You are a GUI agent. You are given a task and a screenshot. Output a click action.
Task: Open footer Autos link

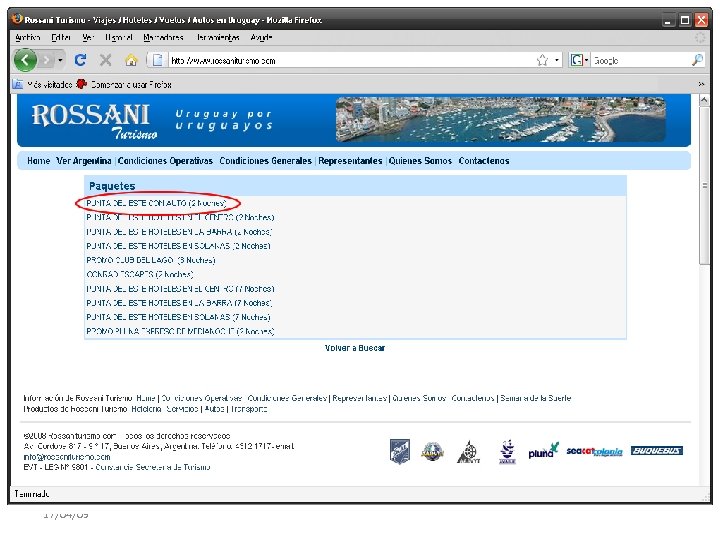coord(214,409)
